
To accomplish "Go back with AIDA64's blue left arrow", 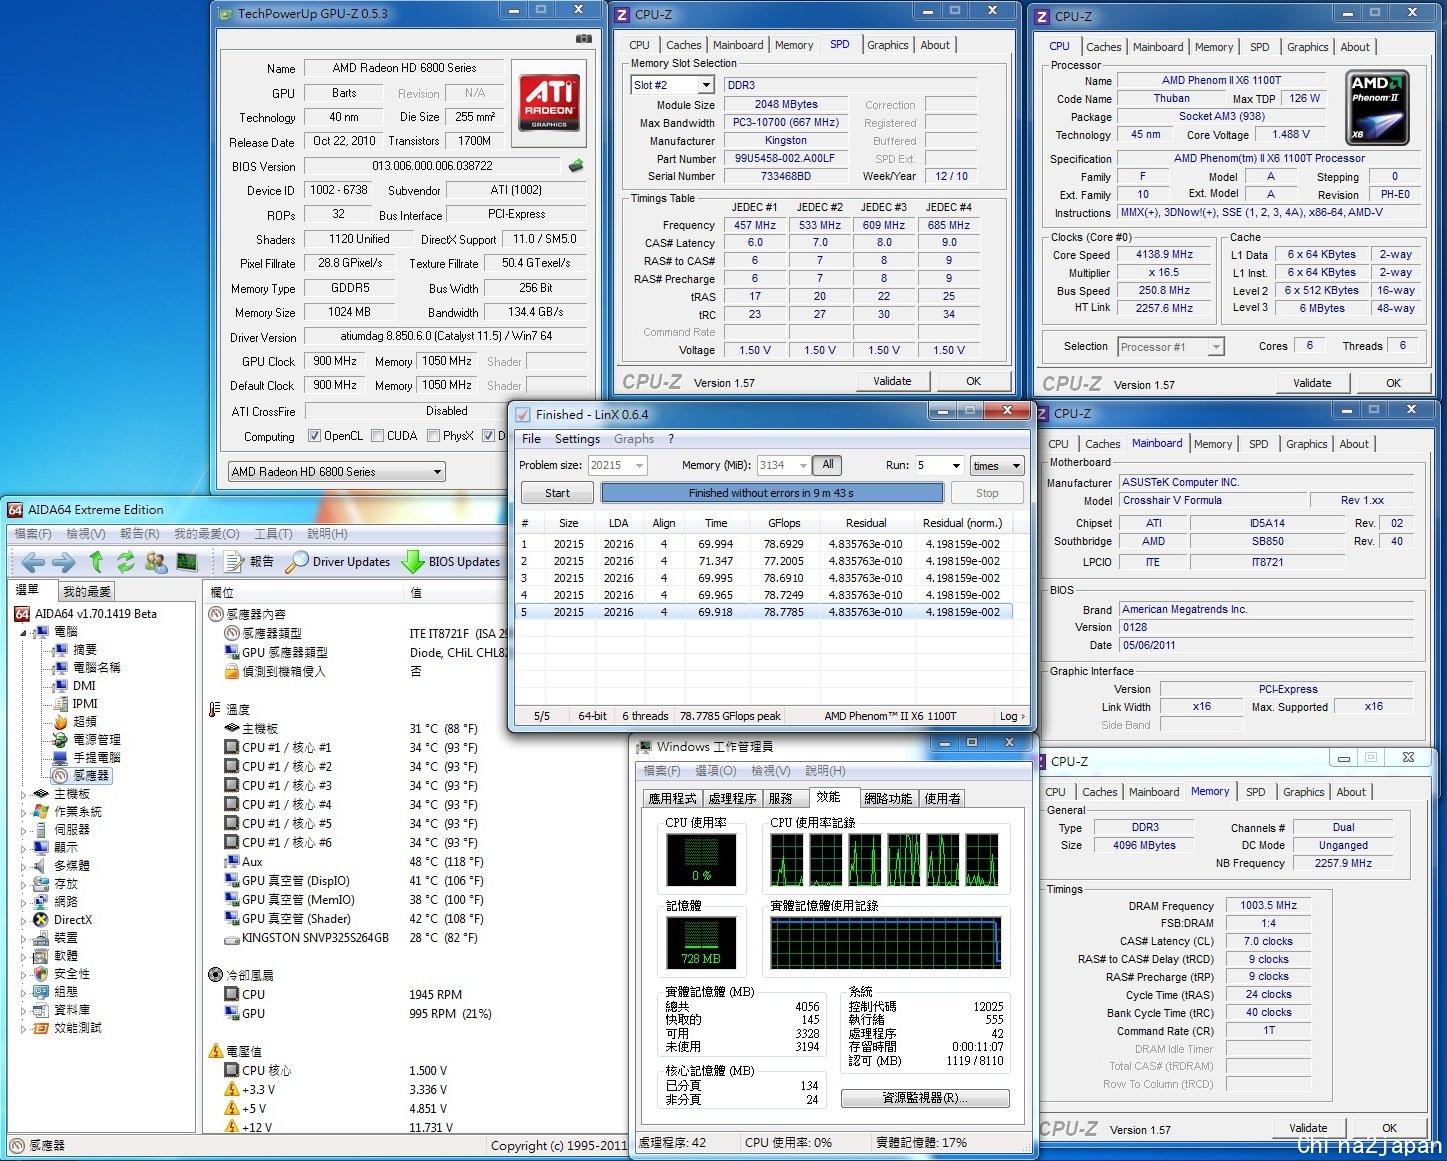I will pos(32,562).
